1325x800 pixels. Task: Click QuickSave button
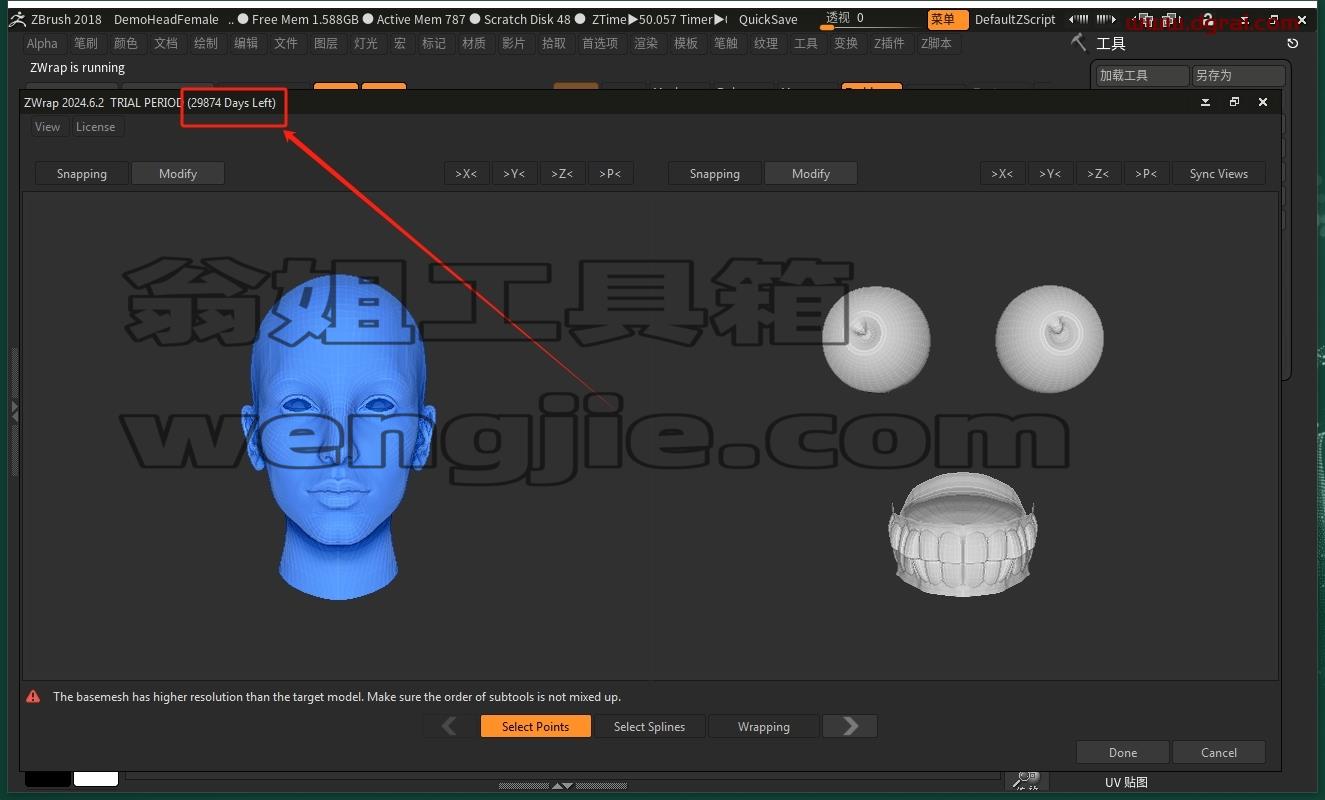(768, 19)
